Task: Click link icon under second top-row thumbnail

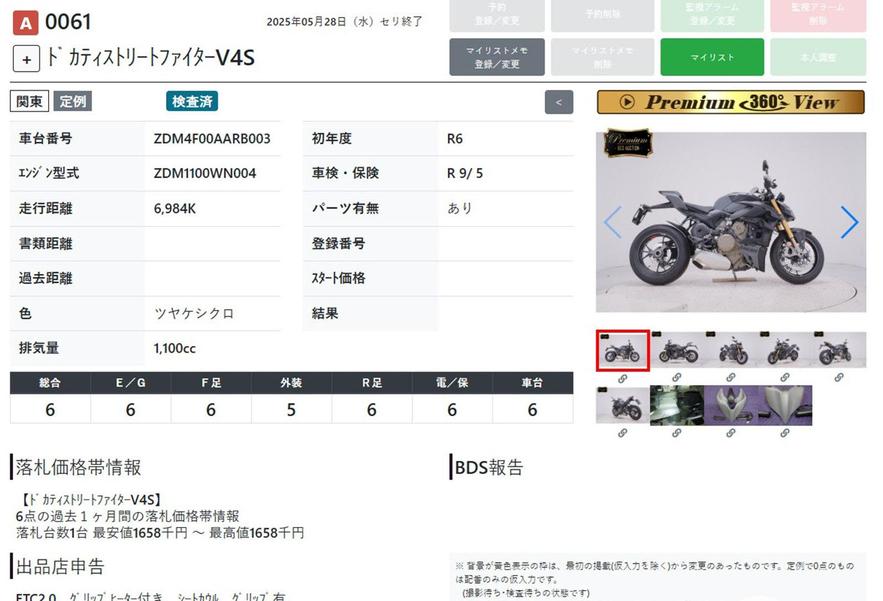Action: [676, 378]
